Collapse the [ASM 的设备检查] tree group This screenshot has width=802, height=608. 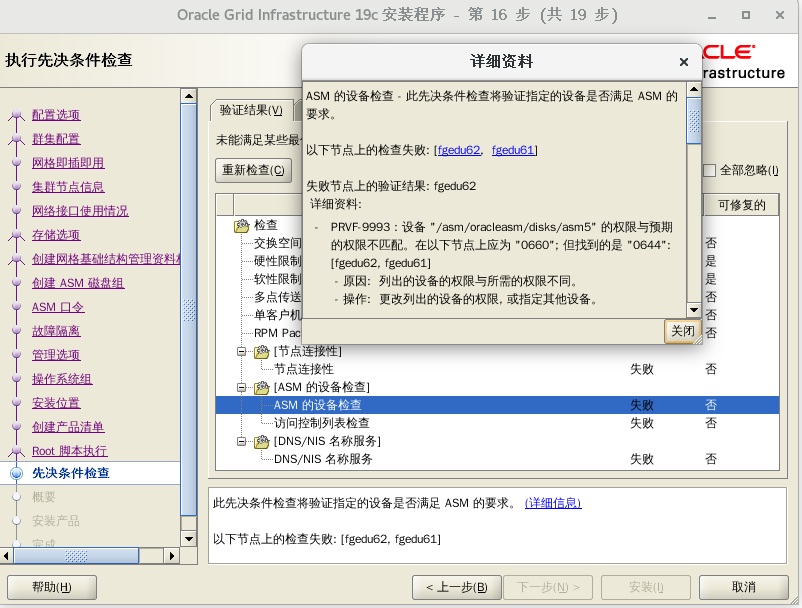point(241,388)
